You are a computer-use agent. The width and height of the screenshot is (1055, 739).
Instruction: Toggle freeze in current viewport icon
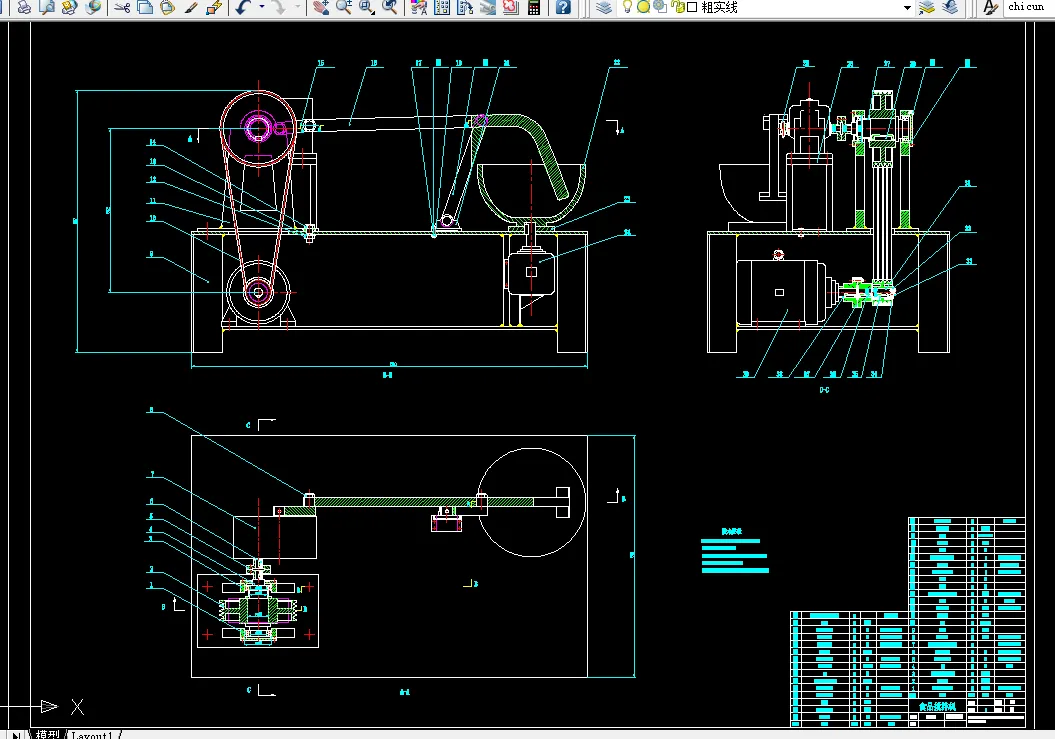[x=660, y=7]
